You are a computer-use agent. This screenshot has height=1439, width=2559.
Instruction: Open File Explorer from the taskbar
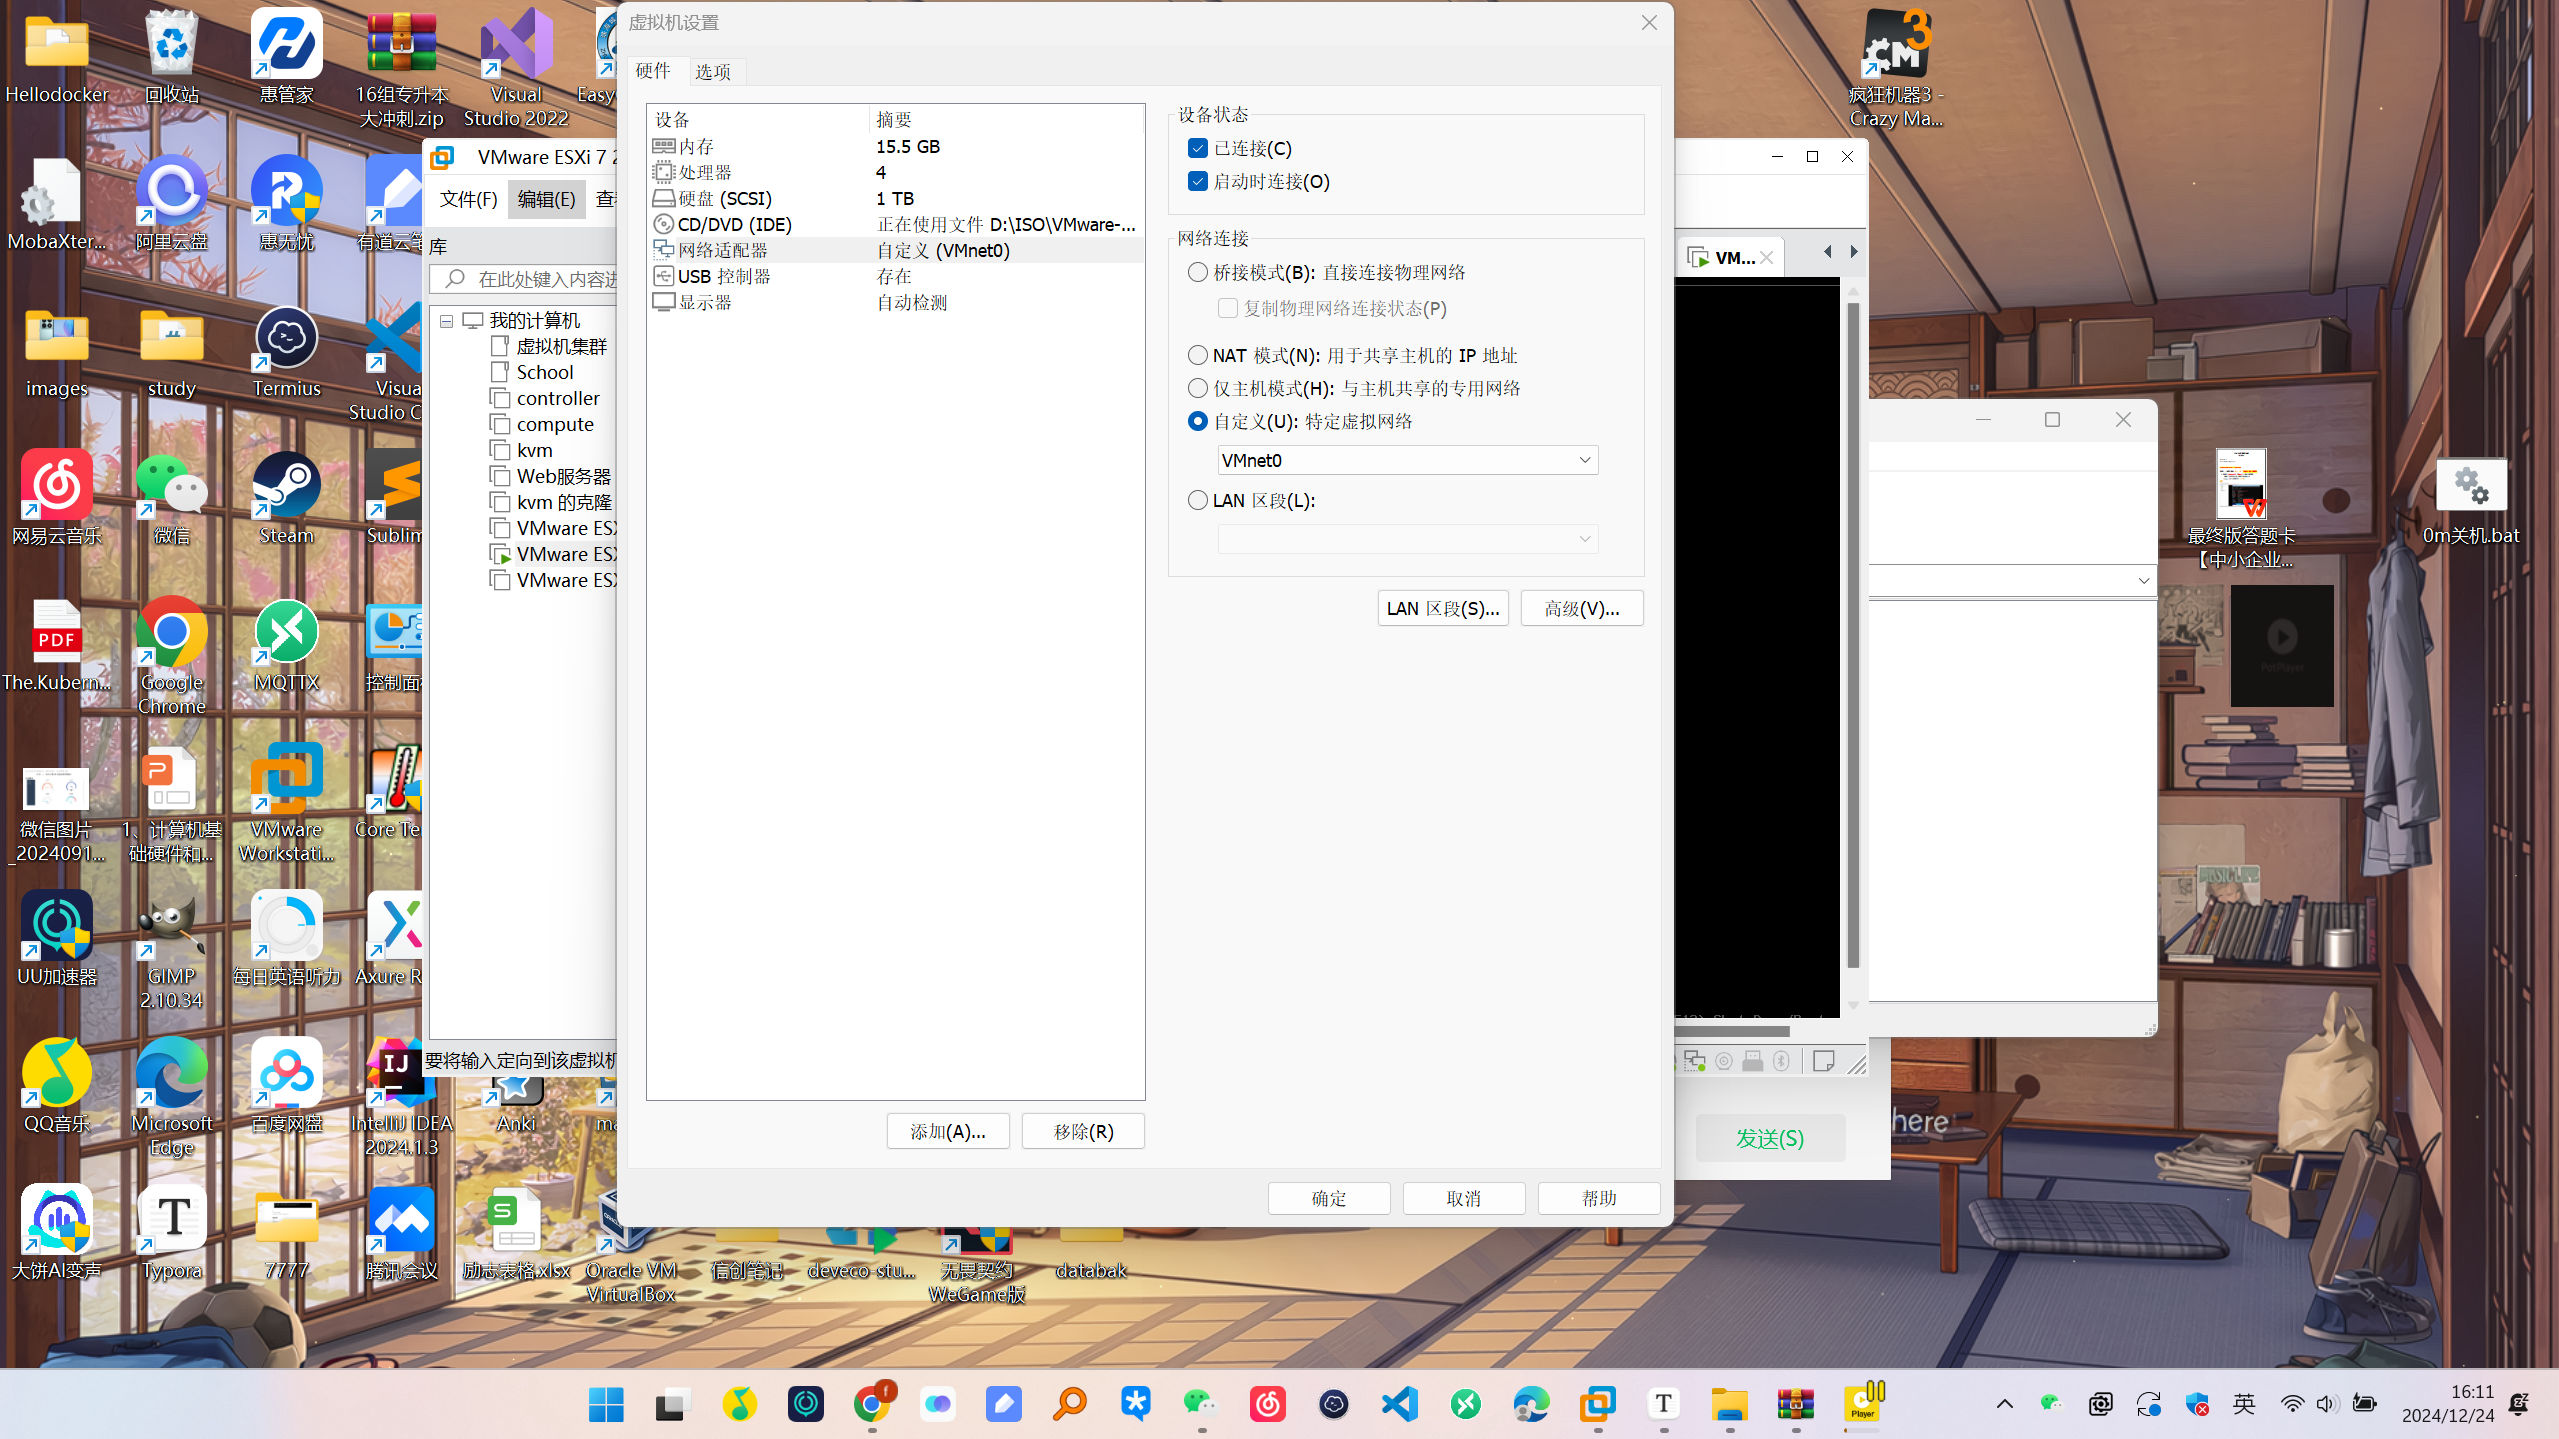1729,1404
